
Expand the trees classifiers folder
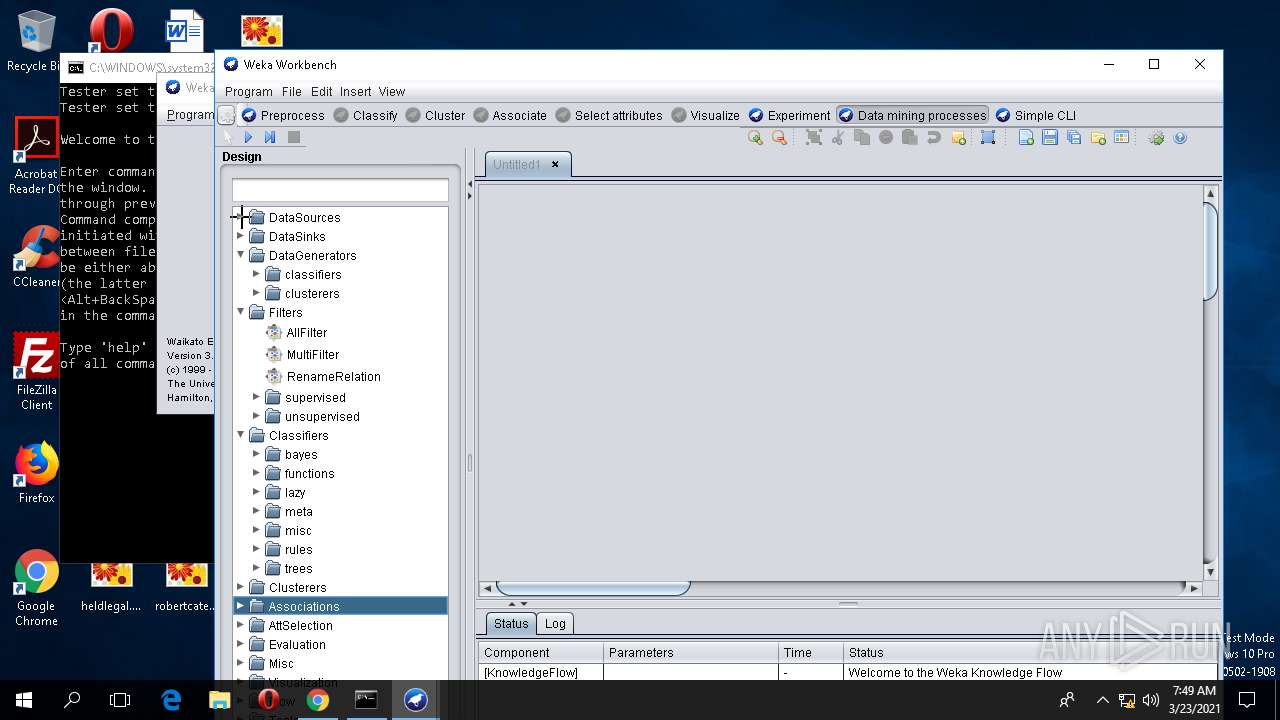pyautogui.click(x=256, y=569)
